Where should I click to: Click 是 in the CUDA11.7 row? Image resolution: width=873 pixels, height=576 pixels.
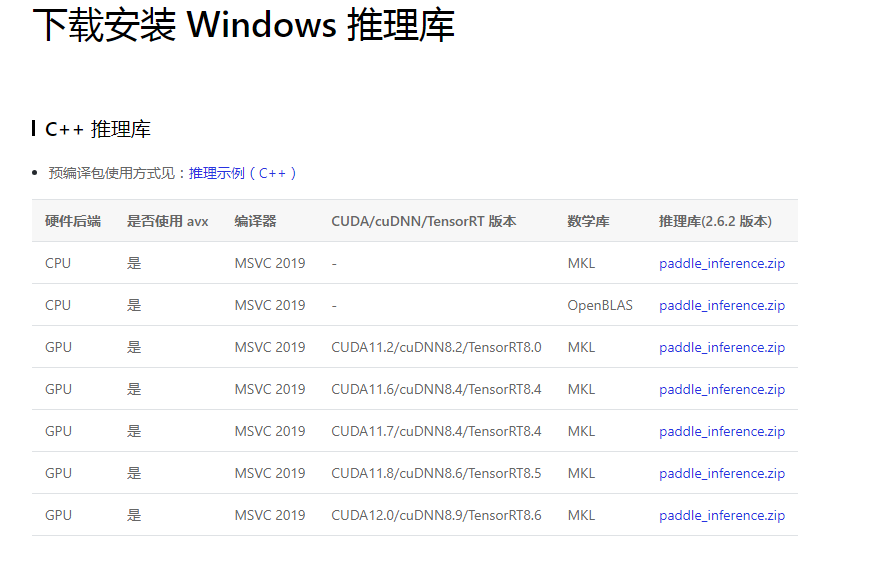(x=134, y=431)
